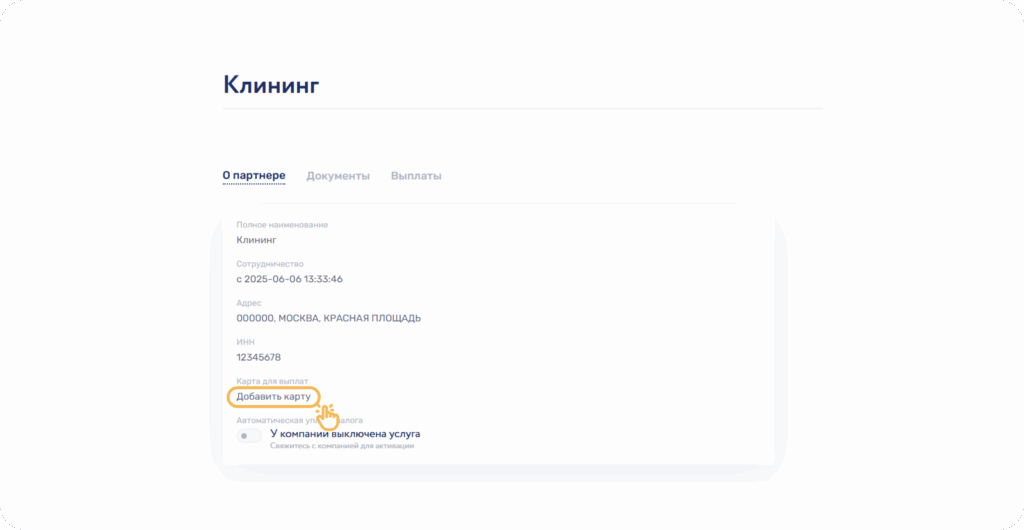Viewport: 1024px width, 530px height.
Task: Click the ИНН field label
Action: pyautogui.click(x=245, y=342)
